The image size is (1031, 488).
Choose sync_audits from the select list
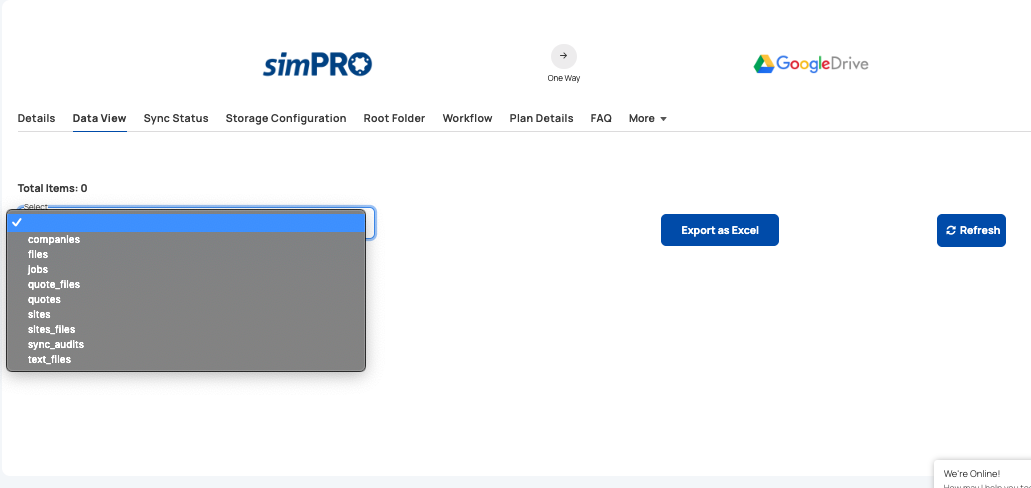[186, 345]
